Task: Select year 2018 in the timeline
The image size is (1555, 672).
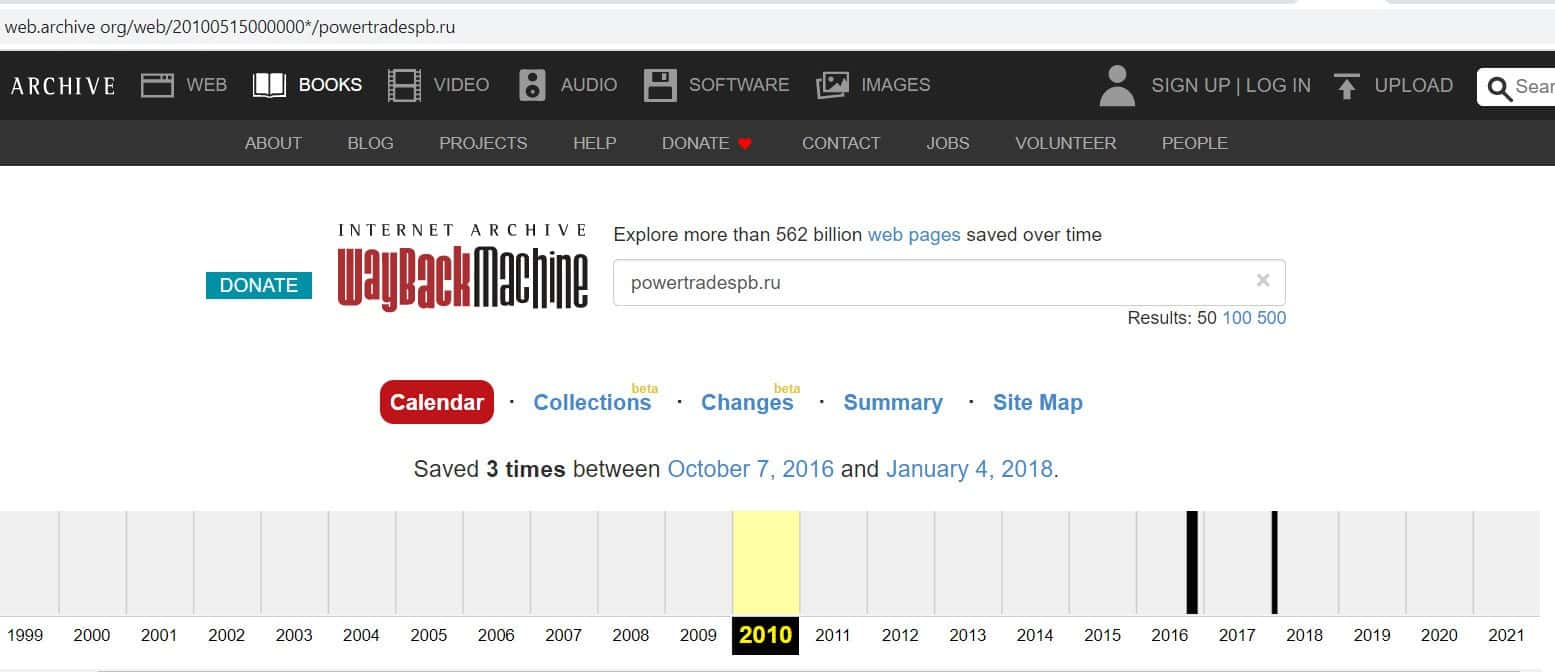Action: [1305, 635]
